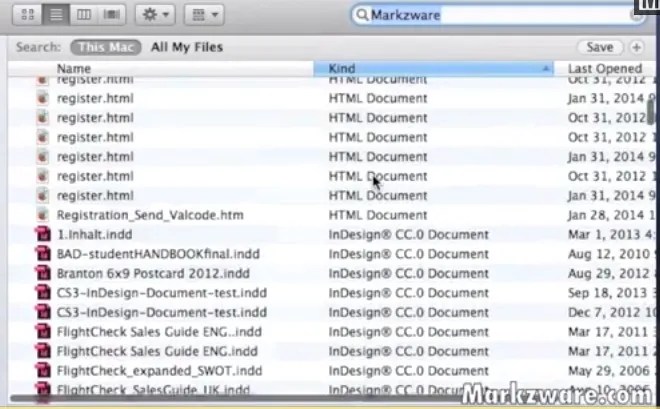
Task: Select 1.Inhalt.indd file
Action: 94,234
